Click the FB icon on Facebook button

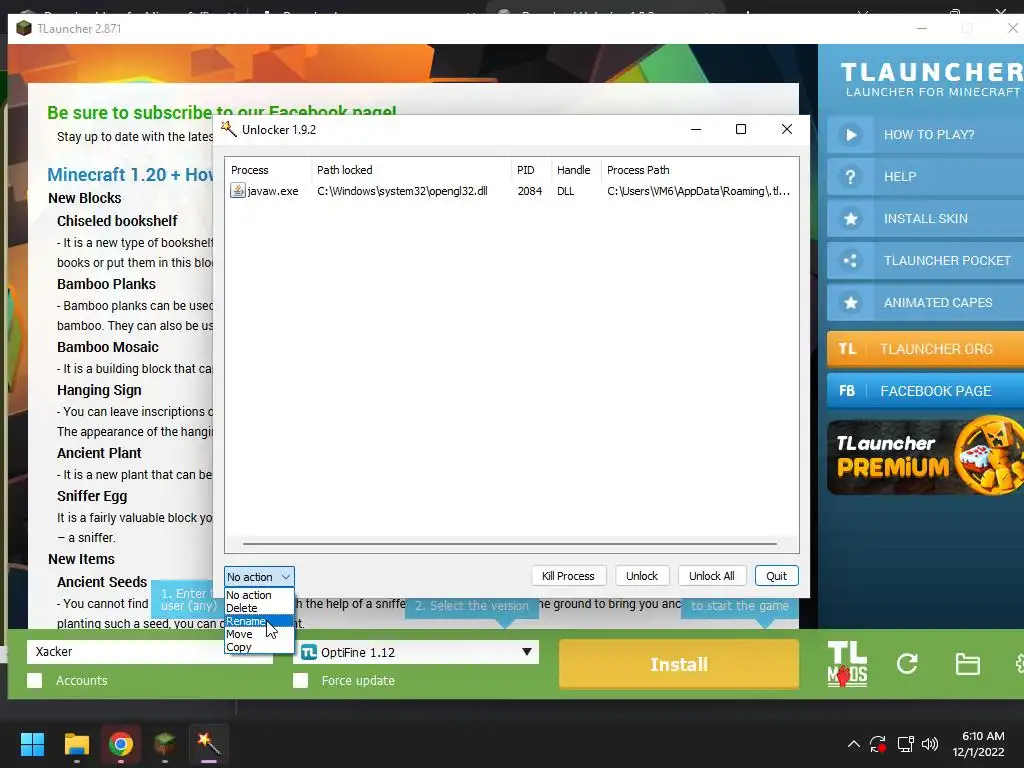[x=847, y=391]
